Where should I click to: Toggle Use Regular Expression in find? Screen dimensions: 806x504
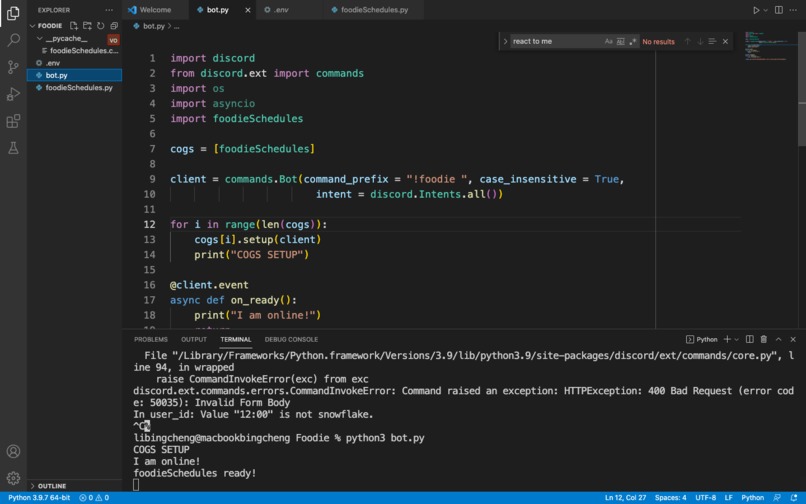click(633, 42)
